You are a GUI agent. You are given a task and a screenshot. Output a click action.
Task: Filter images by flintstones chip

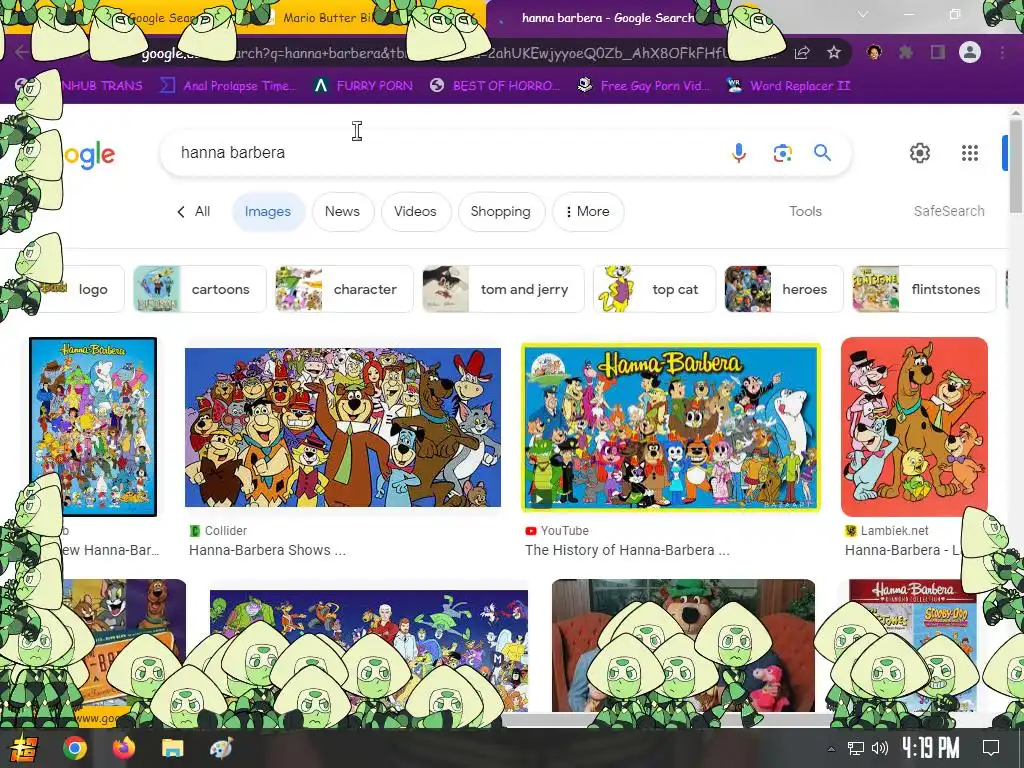(924, 289)
